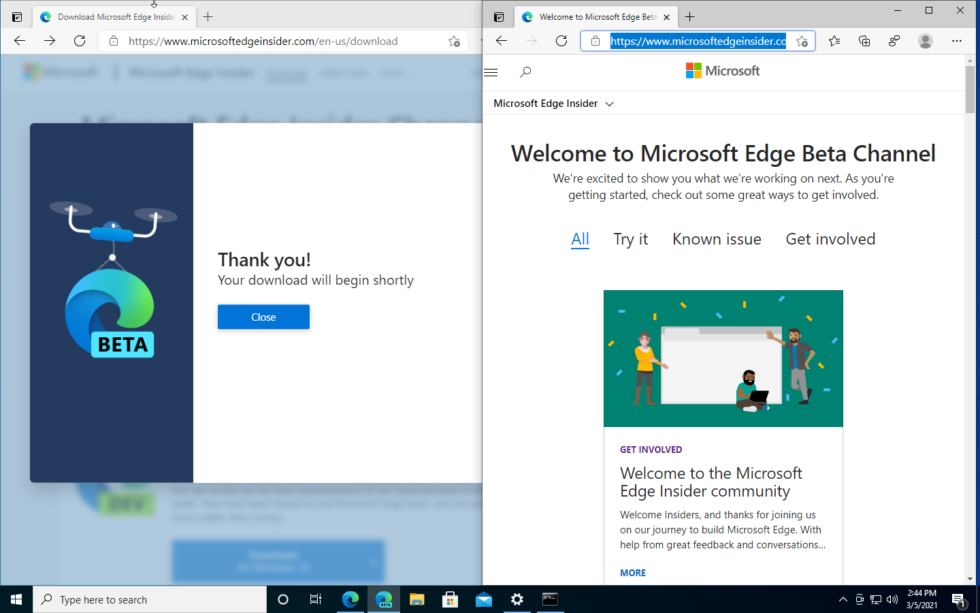Image resolution: width=980 pixels, height=613 pixels.
Task: Open new tab in the Download window
Action: point(208,17)
